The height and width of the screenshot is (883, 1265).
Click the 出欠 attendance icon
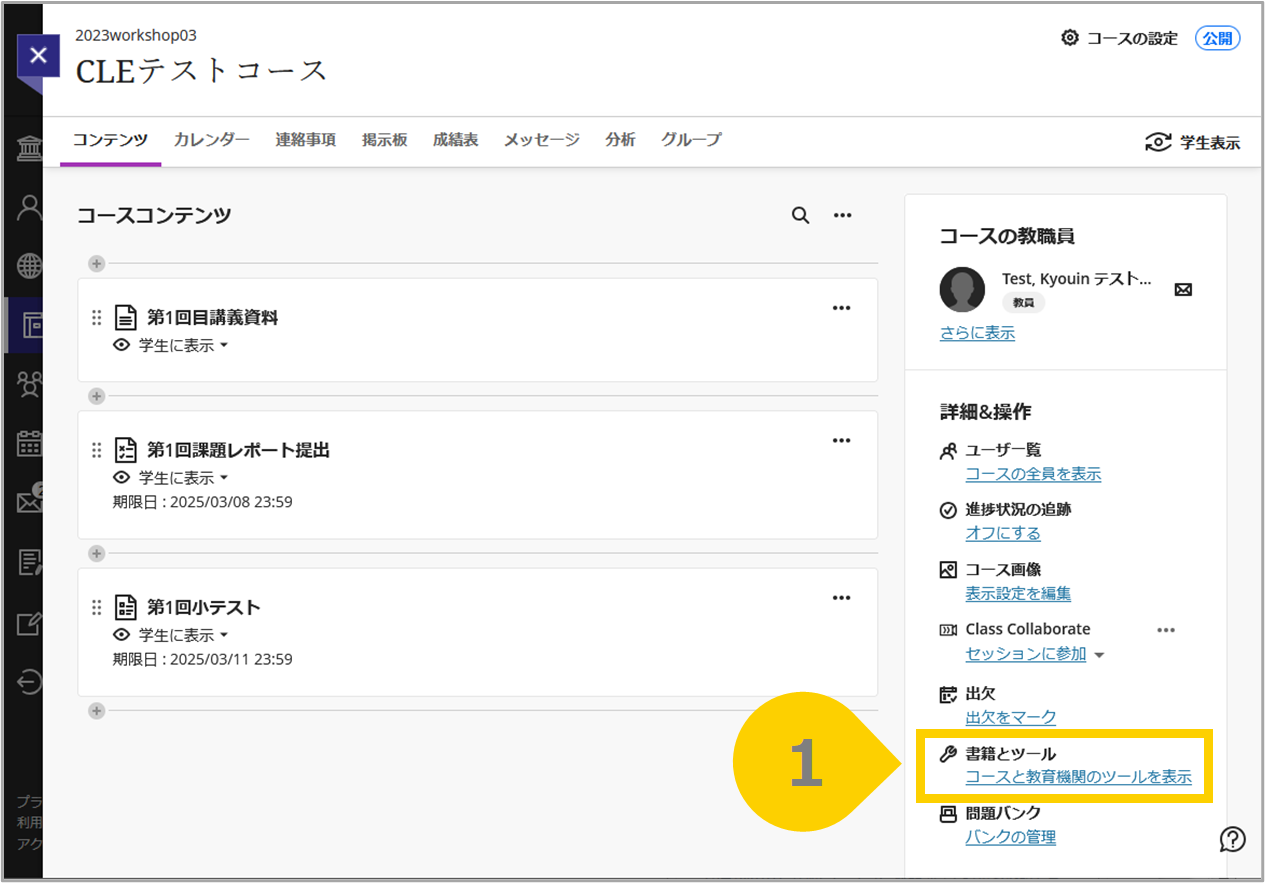(x=948, y=694)
